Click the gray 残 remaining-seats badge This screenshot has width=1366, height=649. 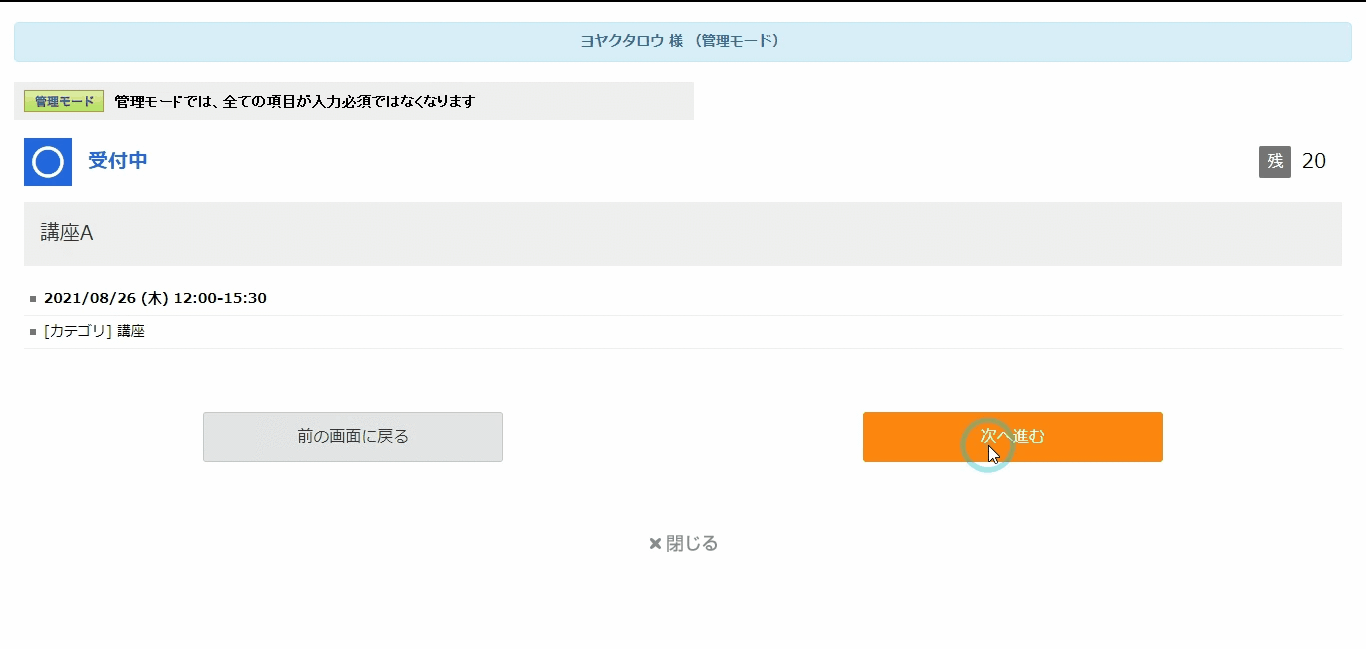1273,161
